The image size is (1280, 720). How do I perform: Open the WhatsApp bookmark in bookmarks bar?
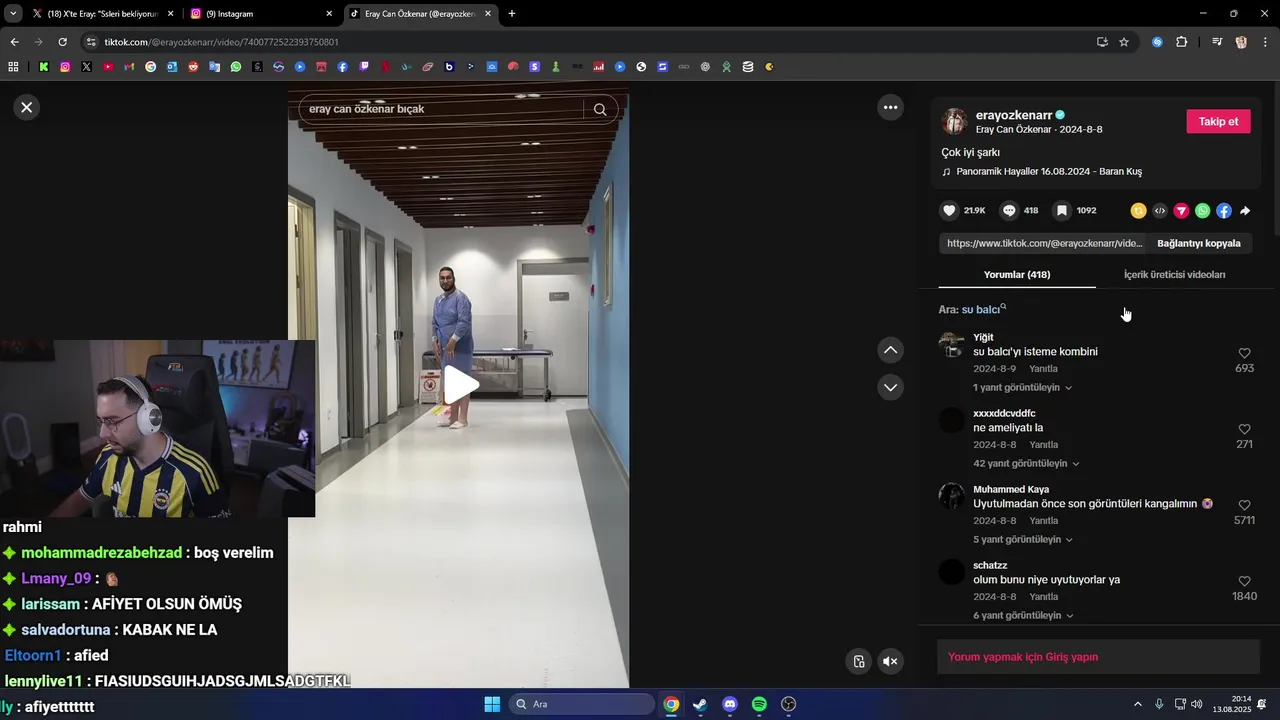click(236, 67)
